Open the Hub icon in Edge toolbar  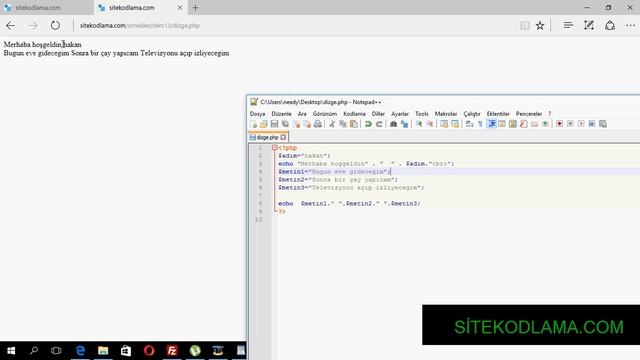[x=568, y=25]
